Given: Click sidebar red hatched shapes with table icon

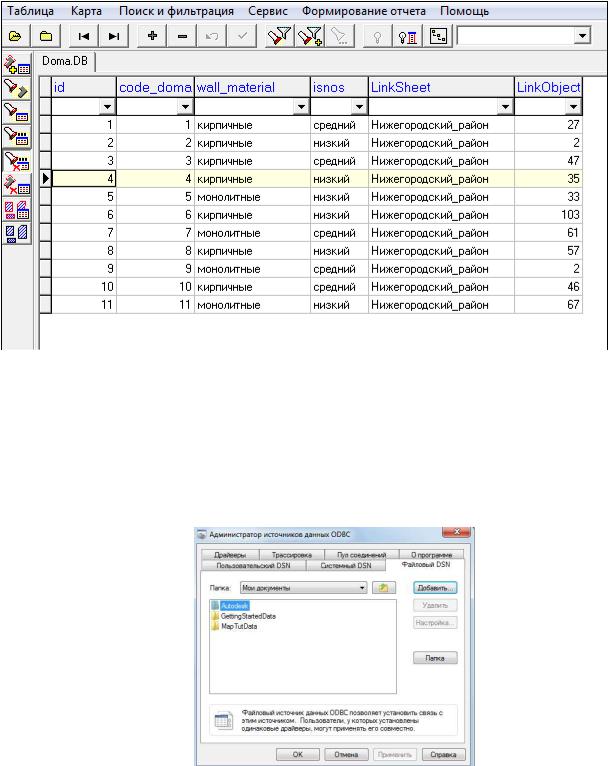Looking at the screenshot, I should click(17, 209).
